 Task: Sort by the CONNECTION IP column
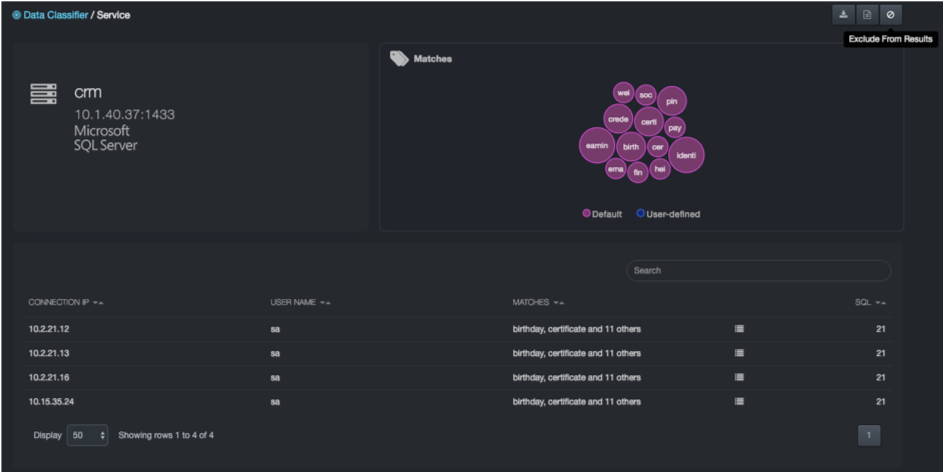coord(66,302)
